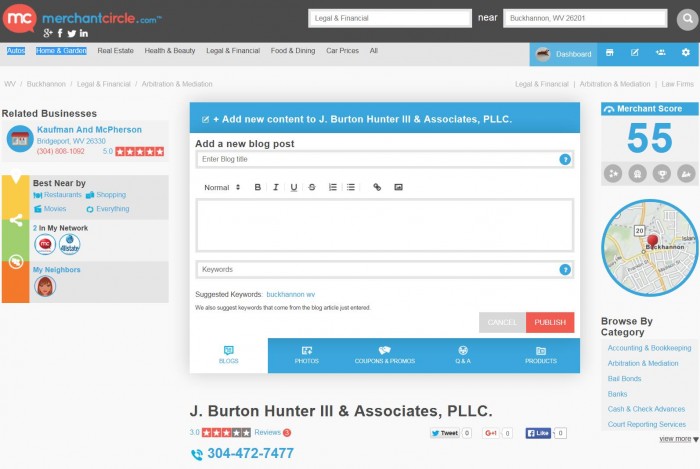Click the suggested keyword buckhannon wv
This screenshot has width=700, height=469.
[291, 295]
